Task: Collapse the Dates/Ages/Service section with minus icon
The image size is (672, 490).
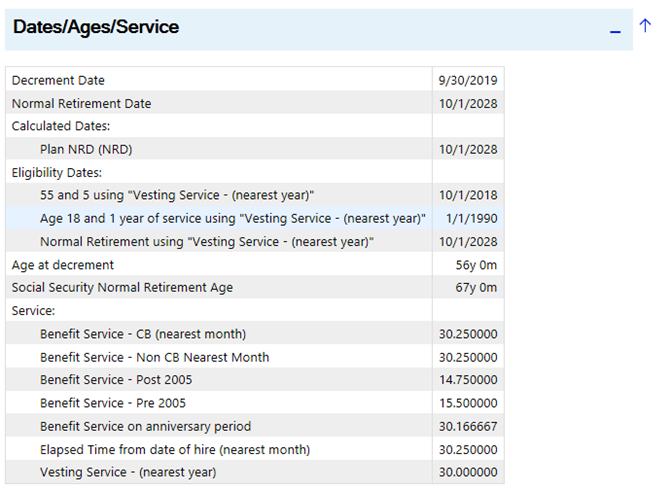Action: point(615,31)
